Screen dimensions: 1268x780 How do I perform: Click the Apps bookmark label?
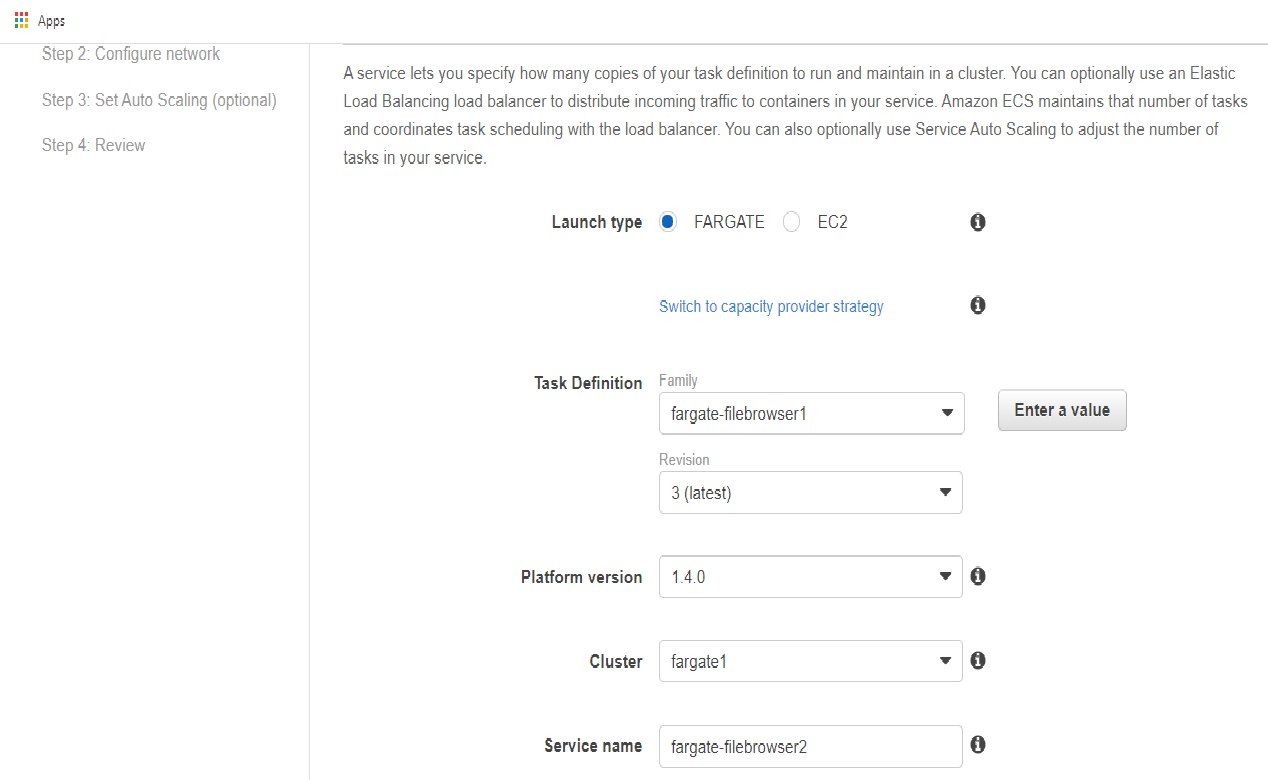[52, 21]
